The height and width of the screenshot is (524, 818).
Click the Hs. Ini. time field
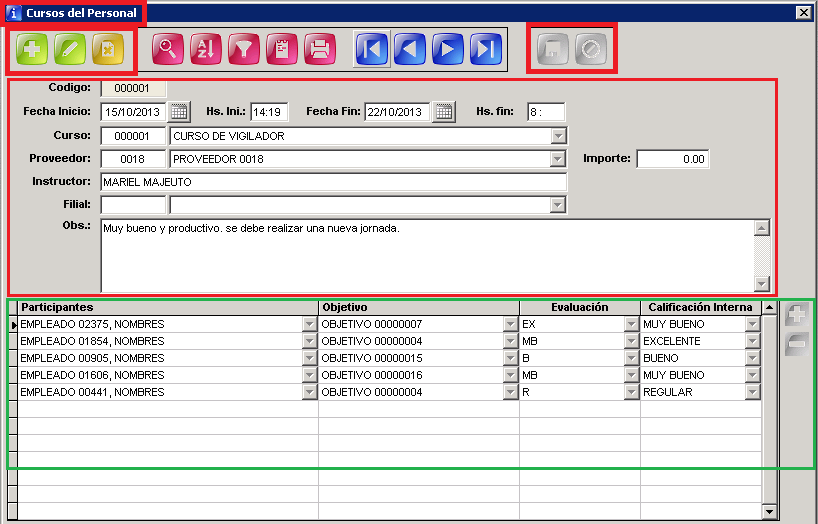[x=269, y=112]
